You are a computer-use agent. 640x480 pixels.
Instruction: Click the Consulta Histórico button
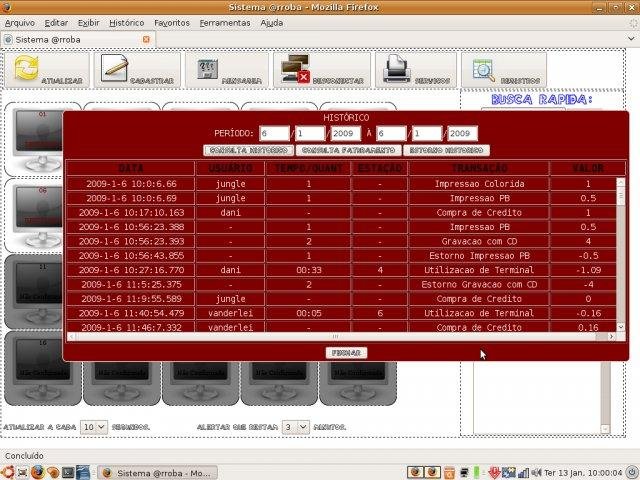coord(249,150)
